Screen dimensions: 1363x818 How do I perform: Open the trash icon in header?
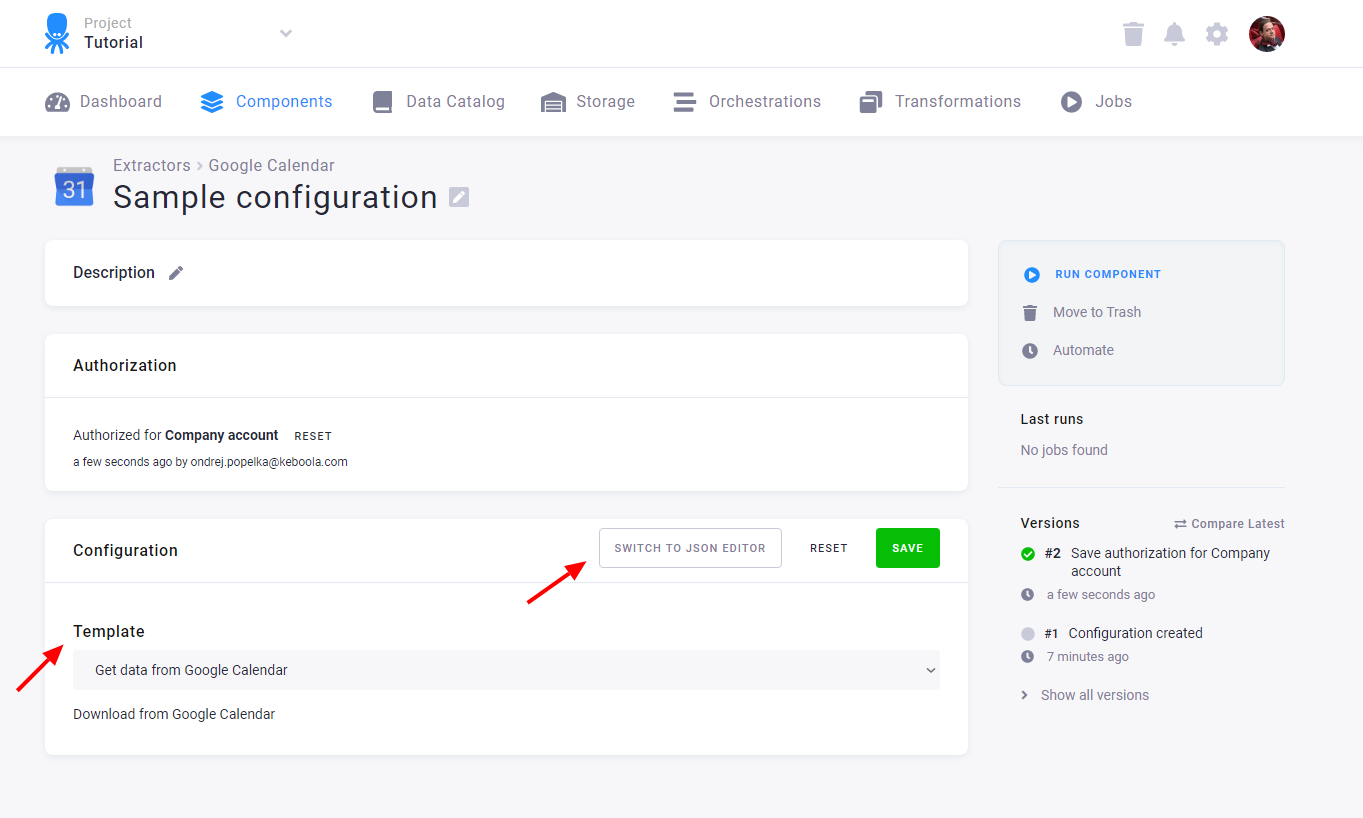pyautogui.click(x=1133, y=34)
